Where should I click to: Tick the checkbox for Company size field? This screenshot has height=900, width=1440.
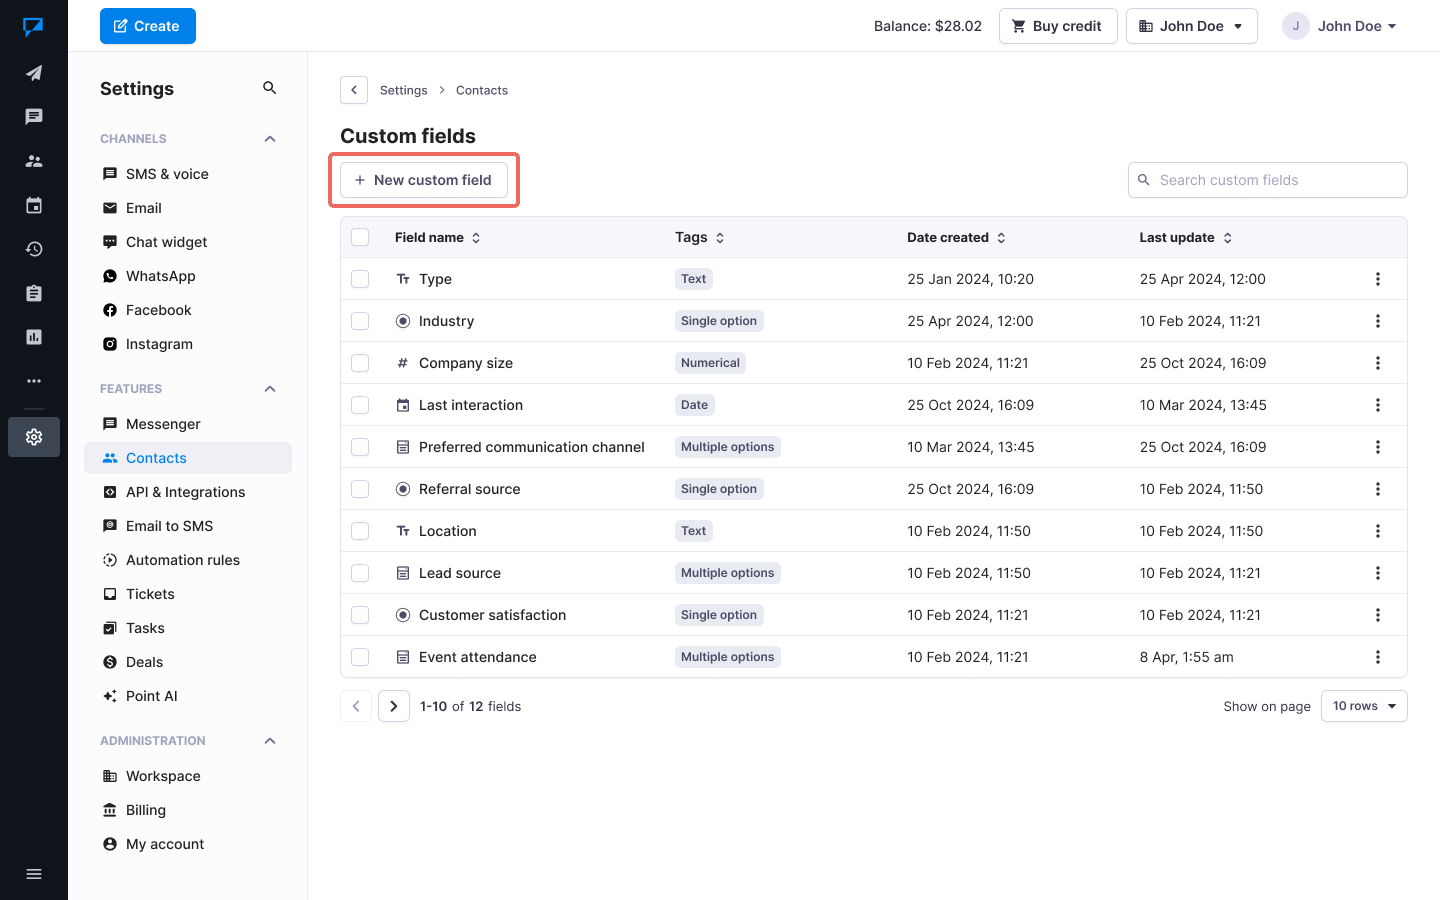click(x=360, y=363)
